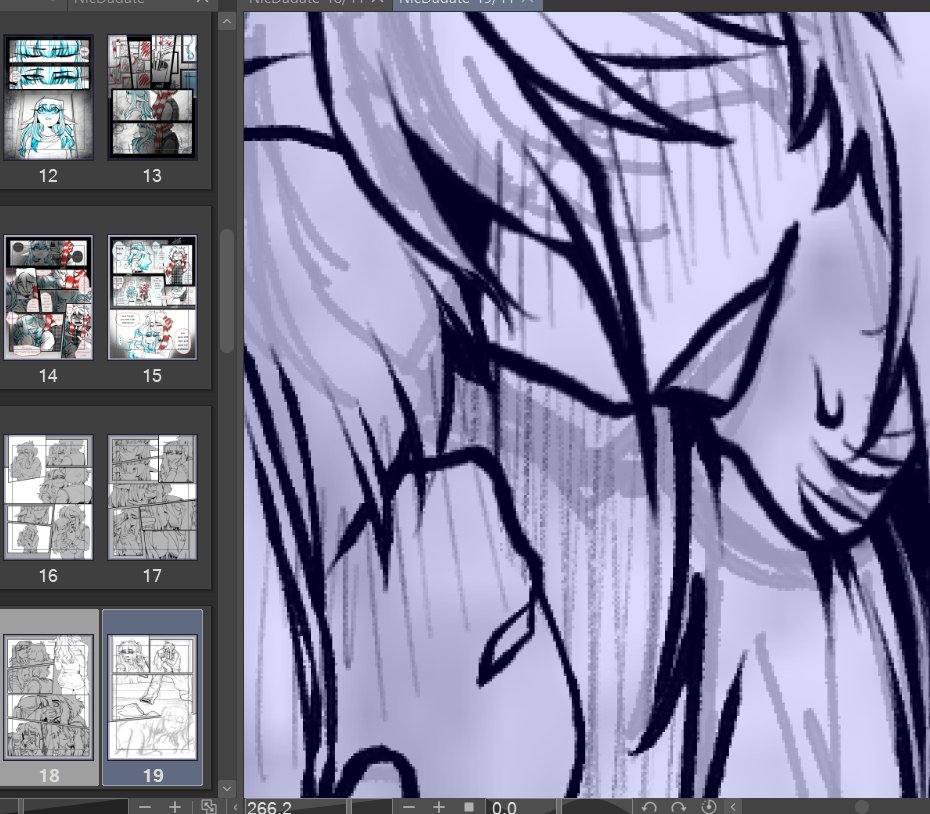930x814 pixels.
Task: Select the page 16 sketch thumbnail
Action: [48, 497]
